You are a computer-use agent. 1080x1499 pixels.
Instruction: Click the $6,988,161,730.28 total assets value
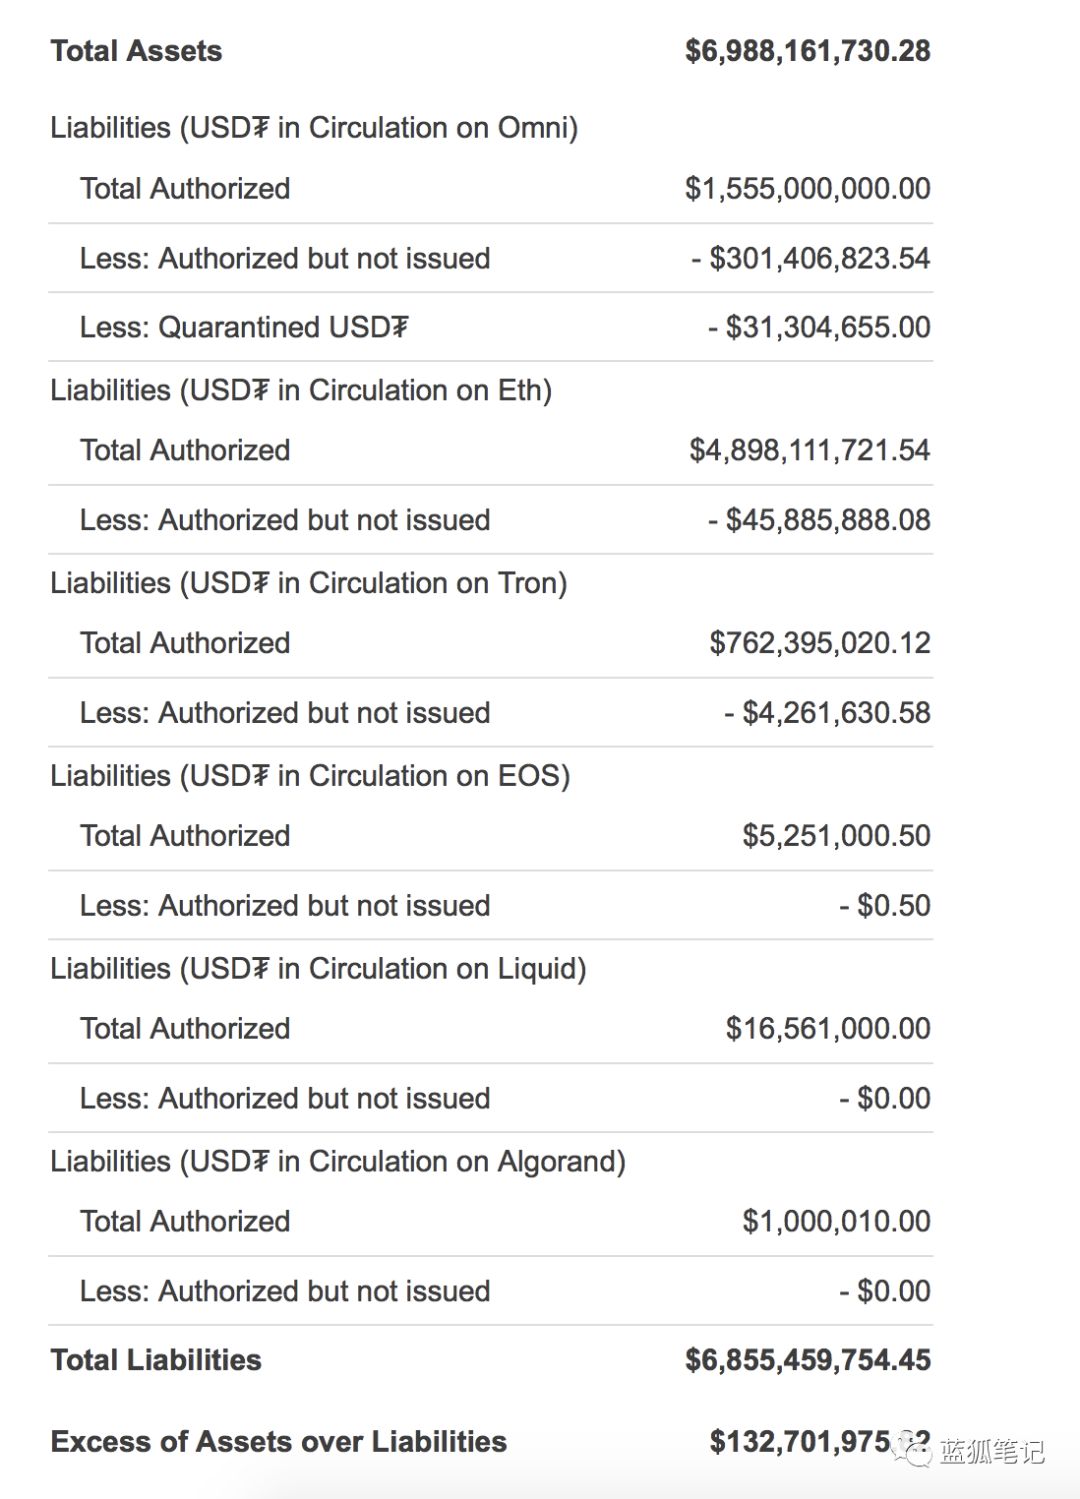coord(807,51)
